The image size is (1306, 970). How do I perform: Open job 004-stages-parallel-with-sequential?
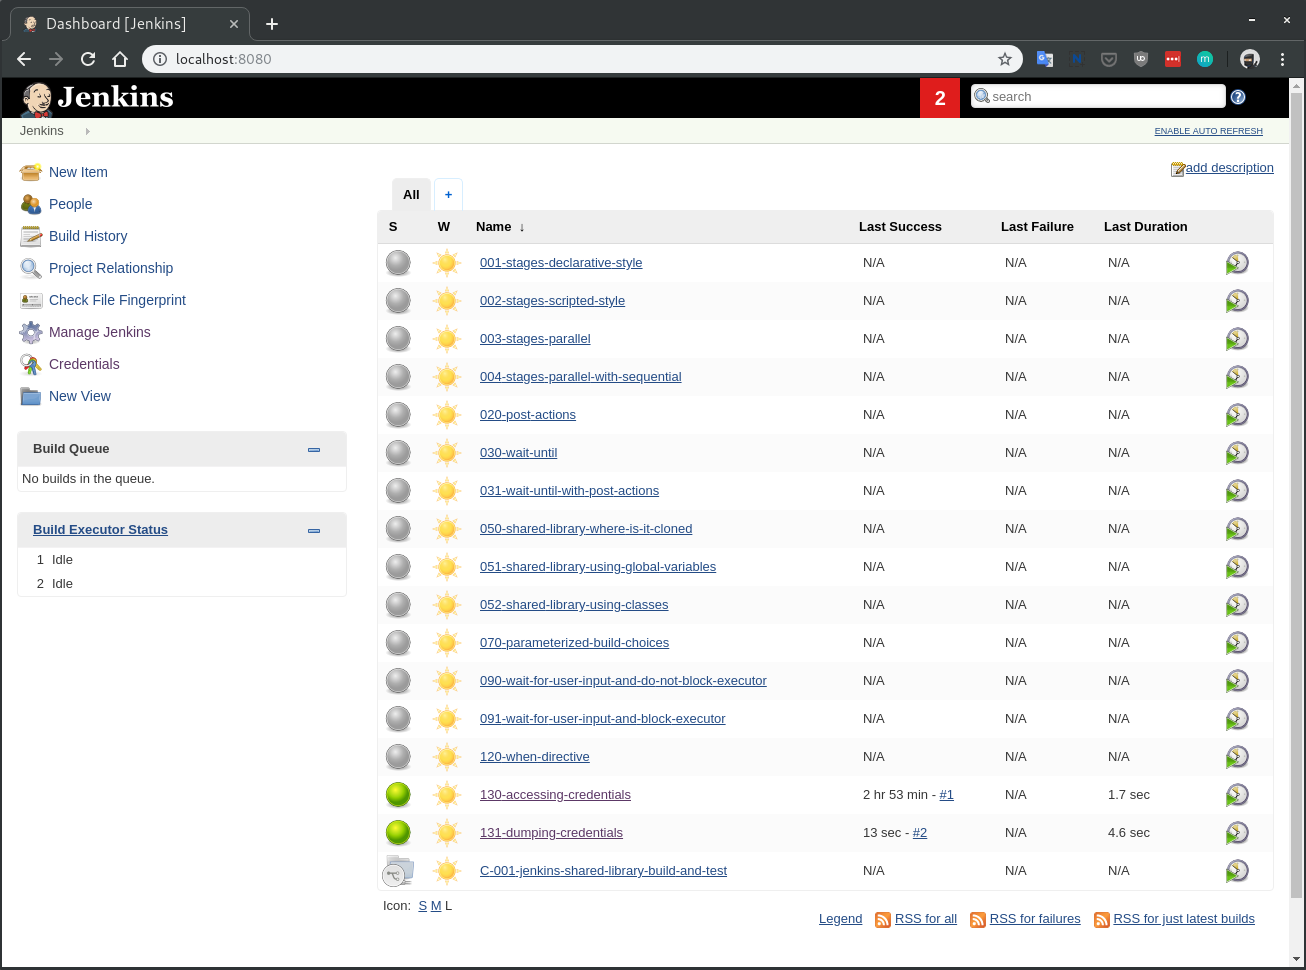tap(580, 377)
